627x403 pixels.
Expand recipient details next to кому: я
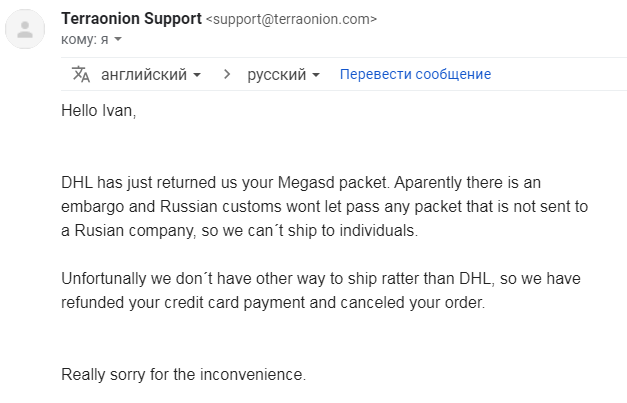coord(118,39)
